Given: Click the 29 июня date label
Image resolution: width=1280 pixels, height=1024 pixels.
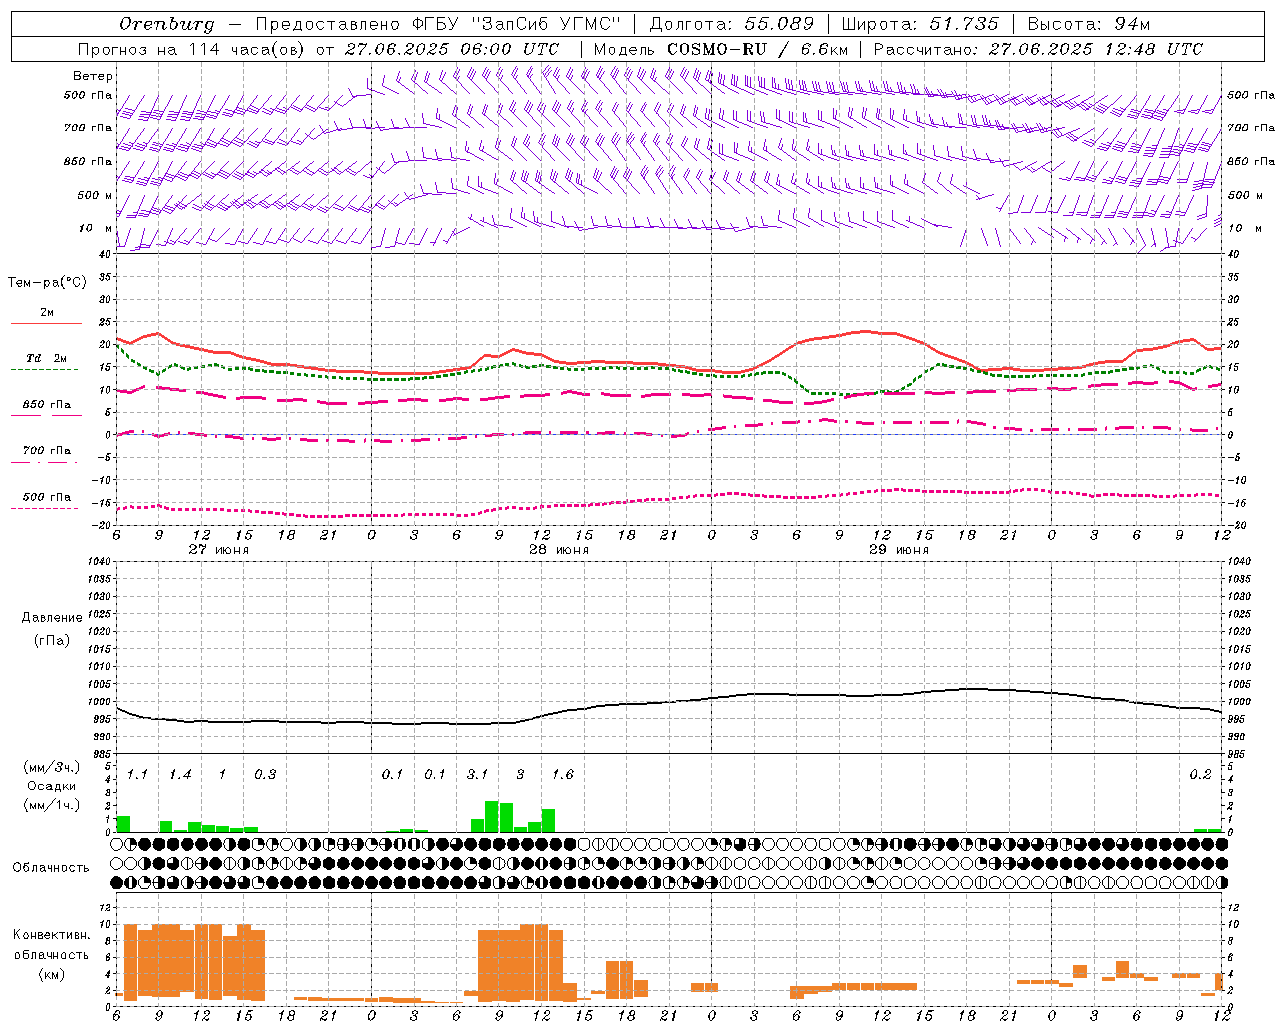Looking at the screenshot, I should pyautogui.click(x=898, y=549).
